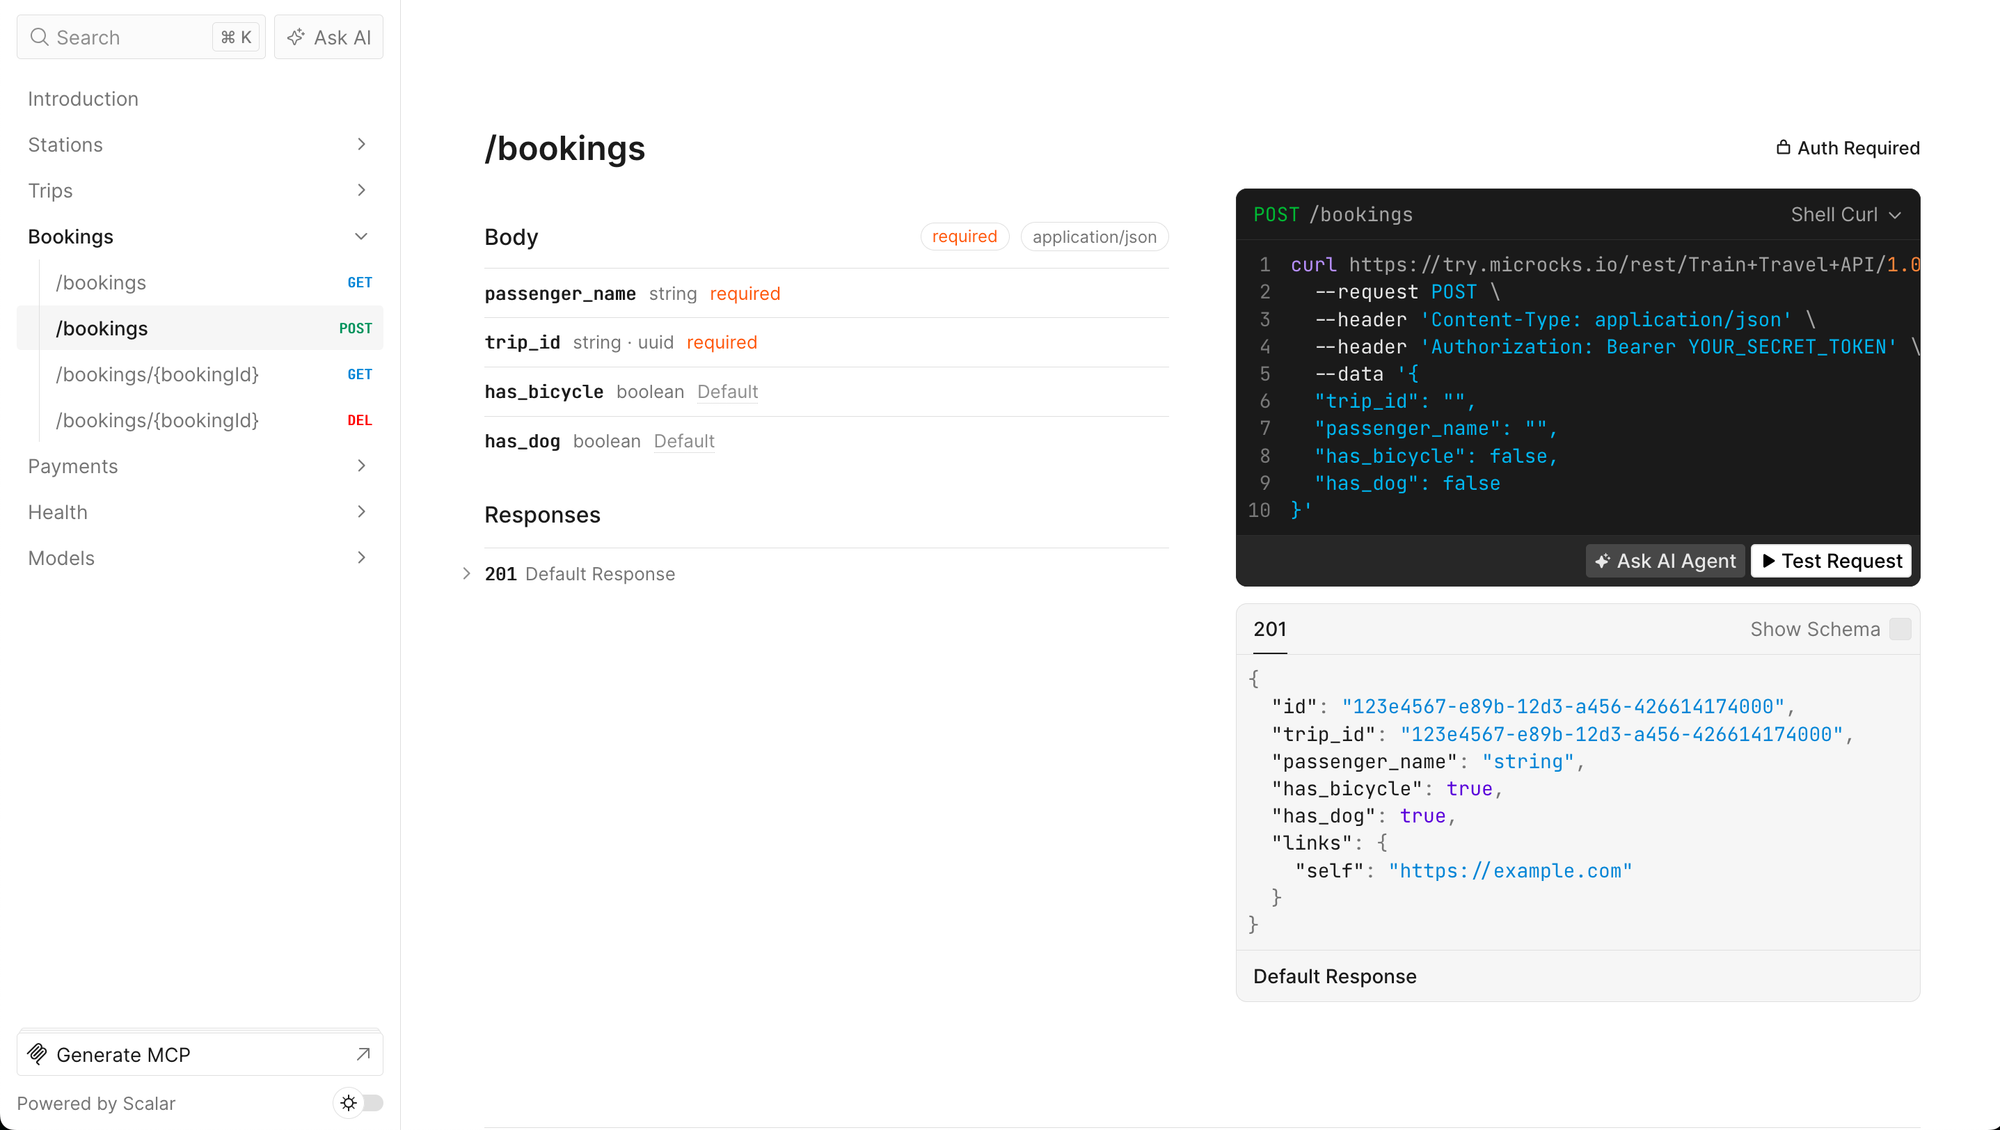Click the Stations sidebar label
The image size is (2000, 1130).
coord(65,145)
